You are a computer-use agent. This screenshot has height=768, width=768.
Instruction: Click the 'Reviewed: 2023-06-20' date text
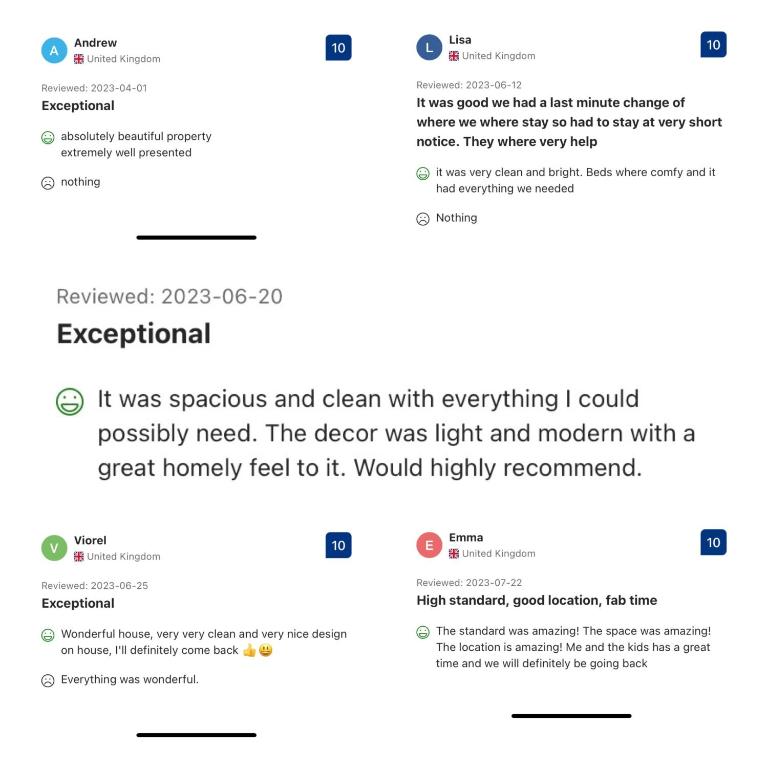[x=169, y=296]
